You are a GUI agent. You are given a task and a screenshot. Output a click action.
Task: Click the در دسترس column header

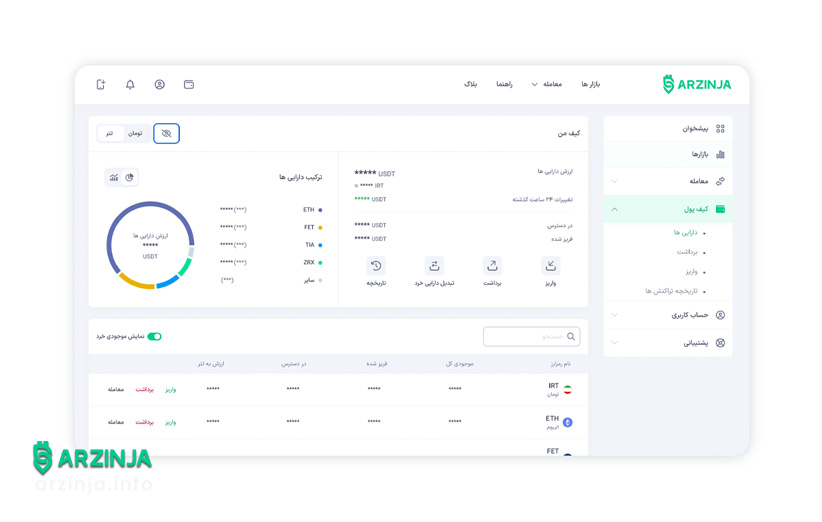coord(294,364)
